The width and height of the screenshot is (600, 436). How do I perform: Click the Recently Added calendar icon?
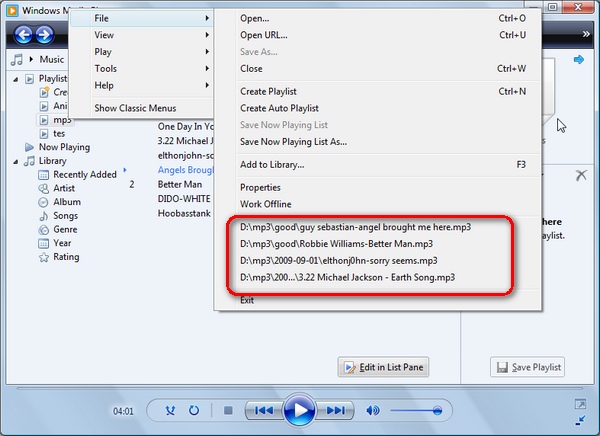coord(44,175)
